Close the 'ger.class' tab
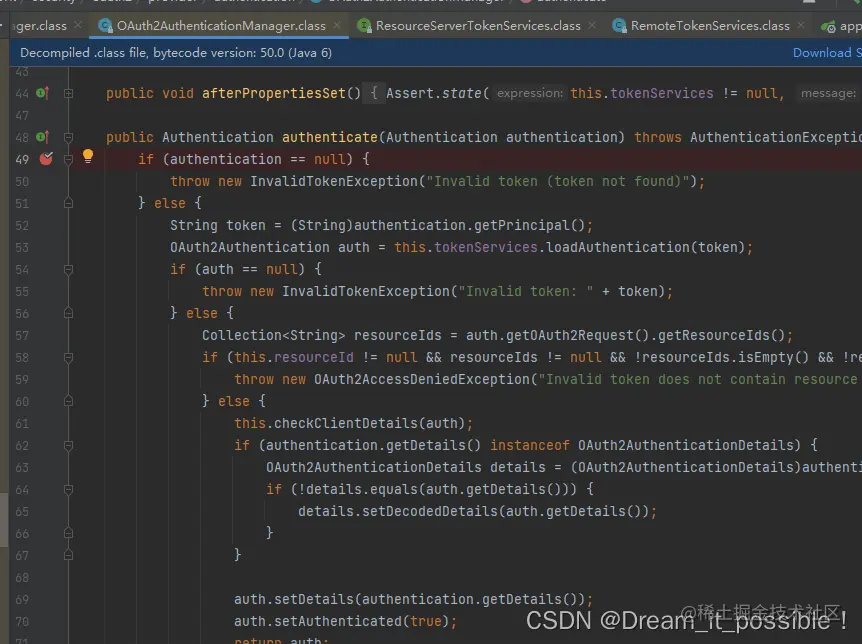This screenshot has width=862, height=644. [78, 25]
